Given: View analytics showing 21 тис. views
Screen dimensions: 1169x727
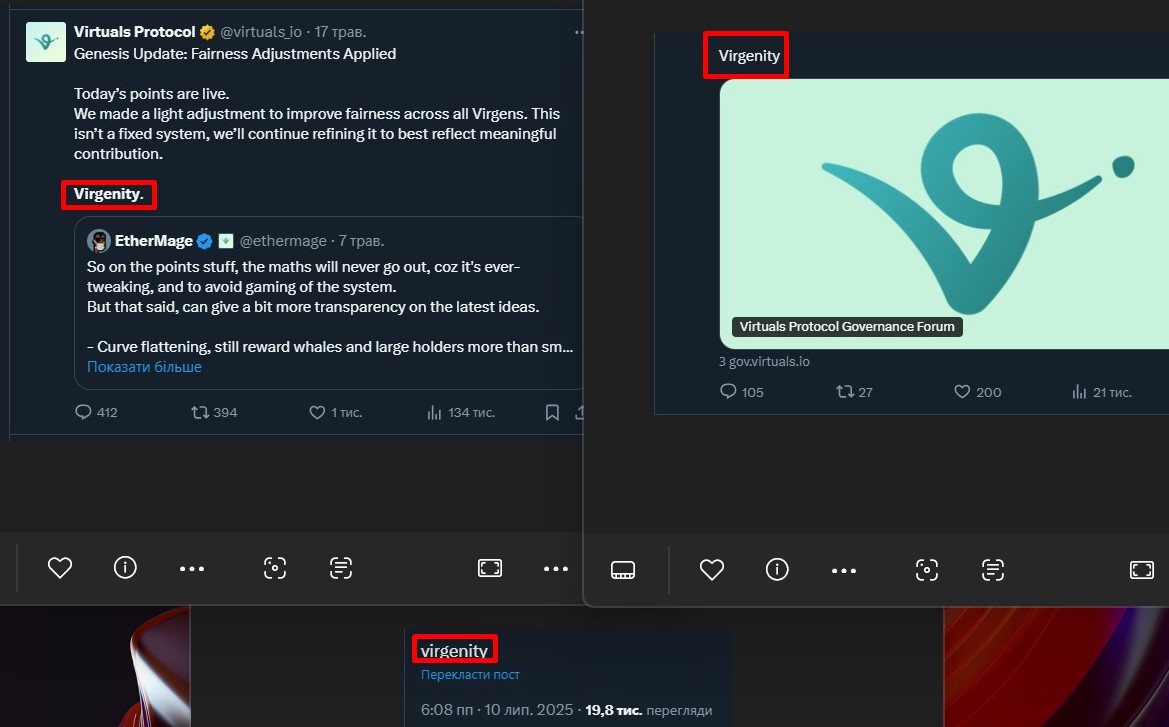Looking at the screenshot, I should (1079, 391).
